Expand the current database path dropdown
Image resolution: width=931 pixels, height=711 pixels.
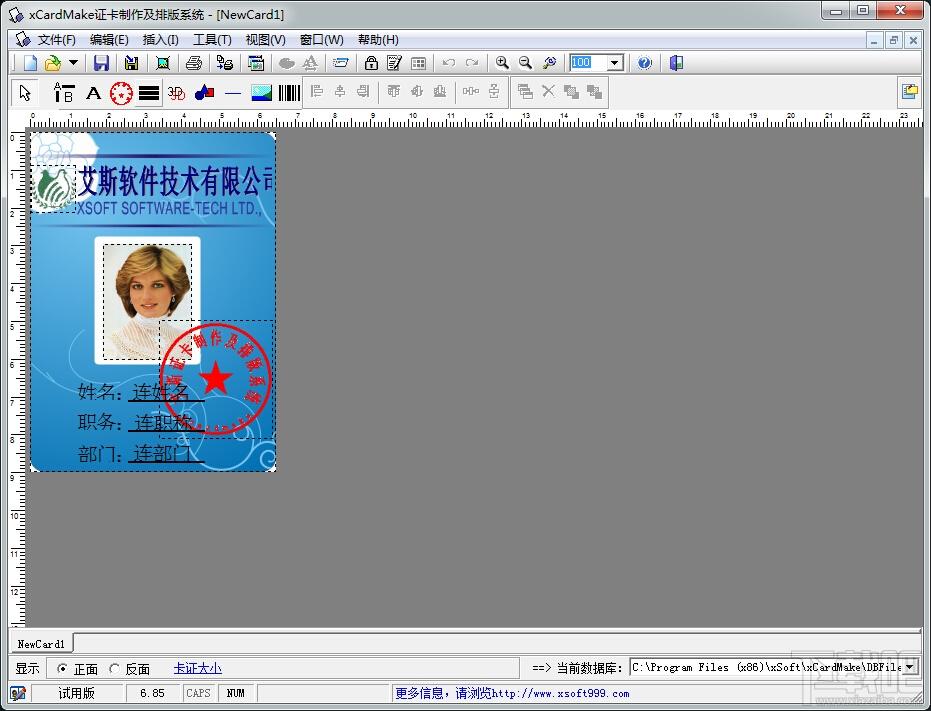coord(908,667)
